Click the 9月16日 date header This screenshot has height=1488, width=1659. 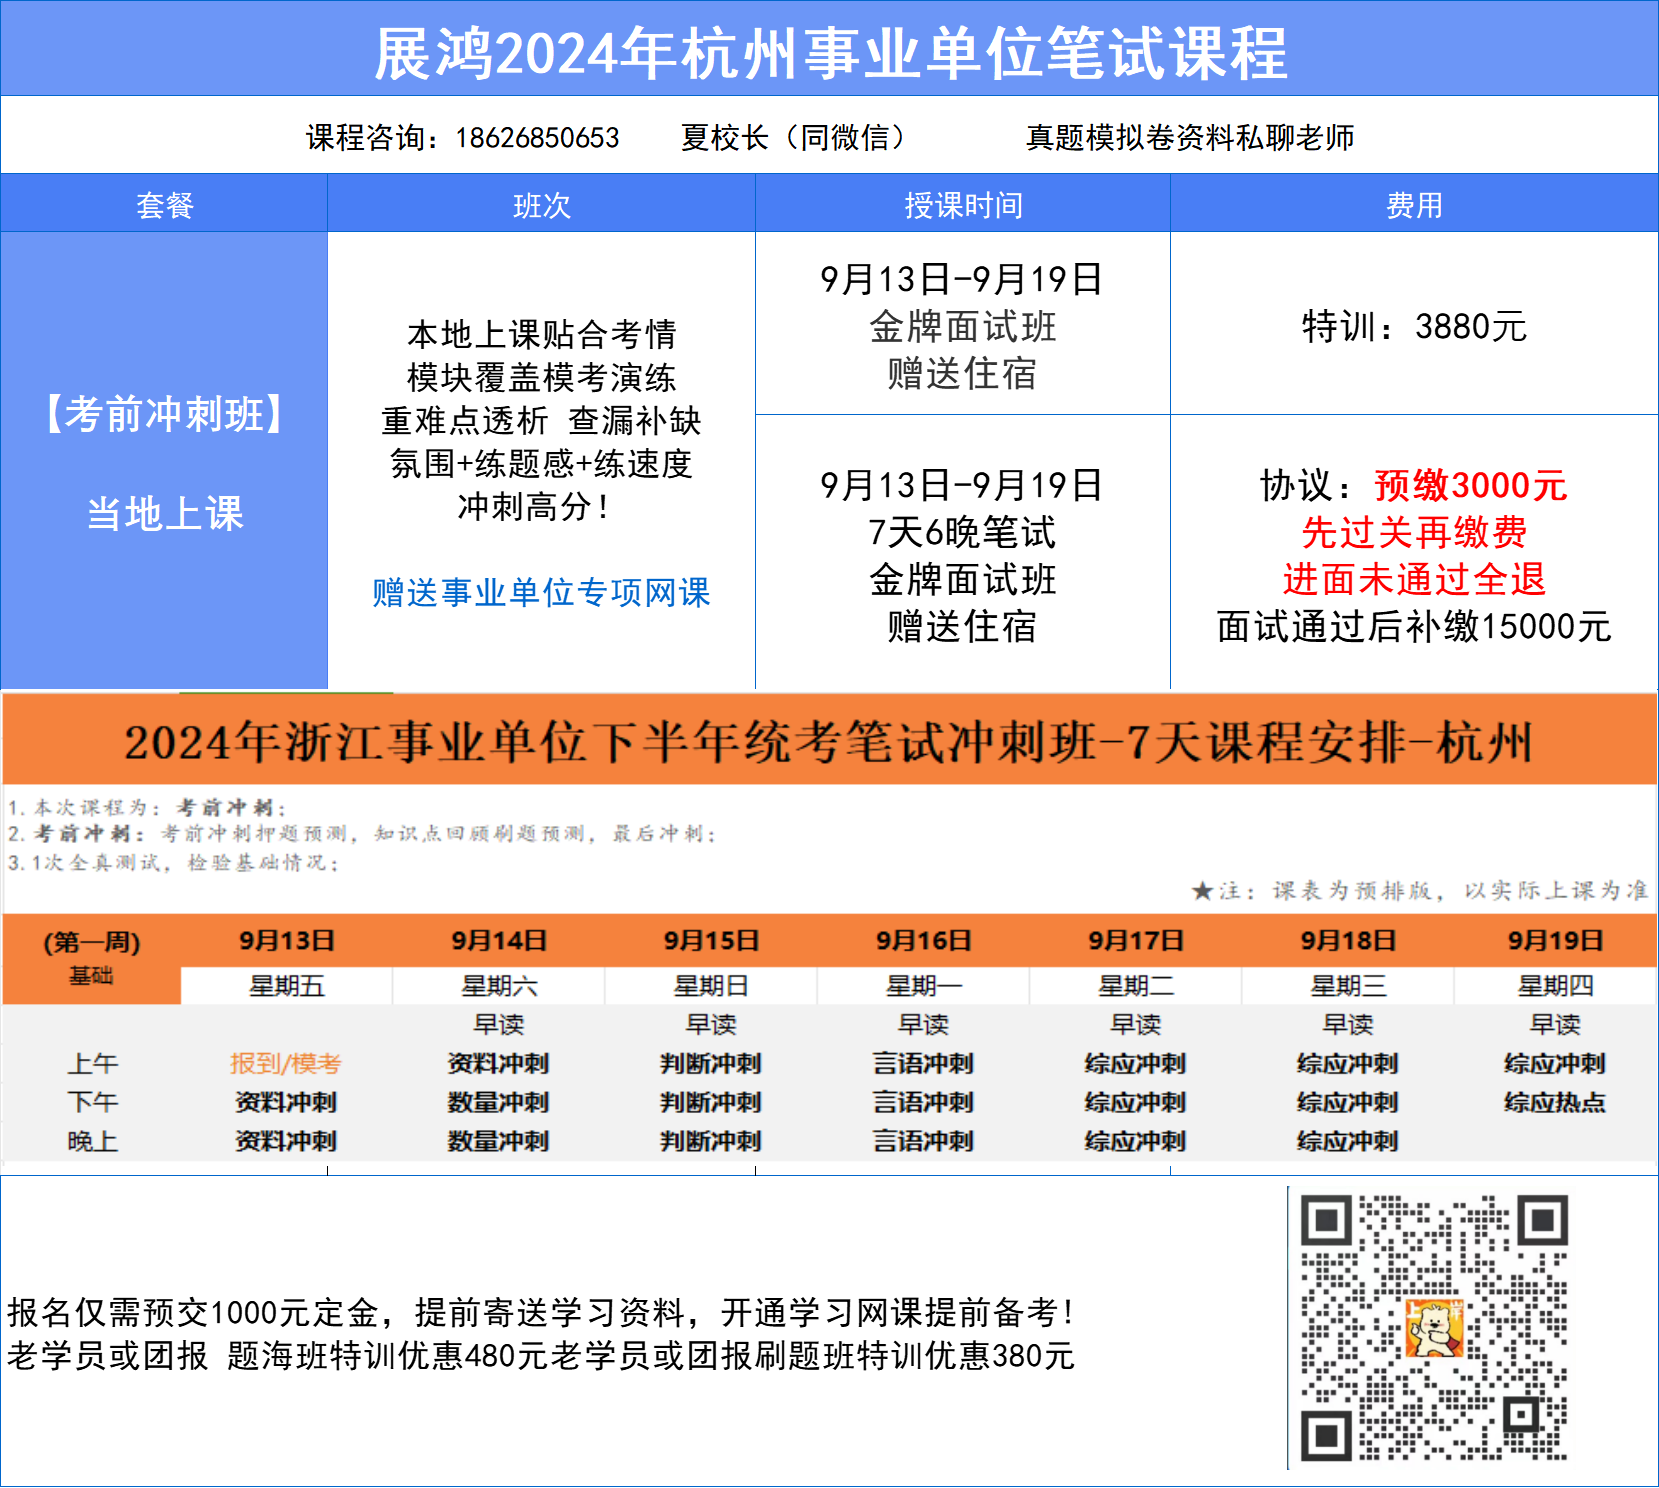[x=923, y=941]
